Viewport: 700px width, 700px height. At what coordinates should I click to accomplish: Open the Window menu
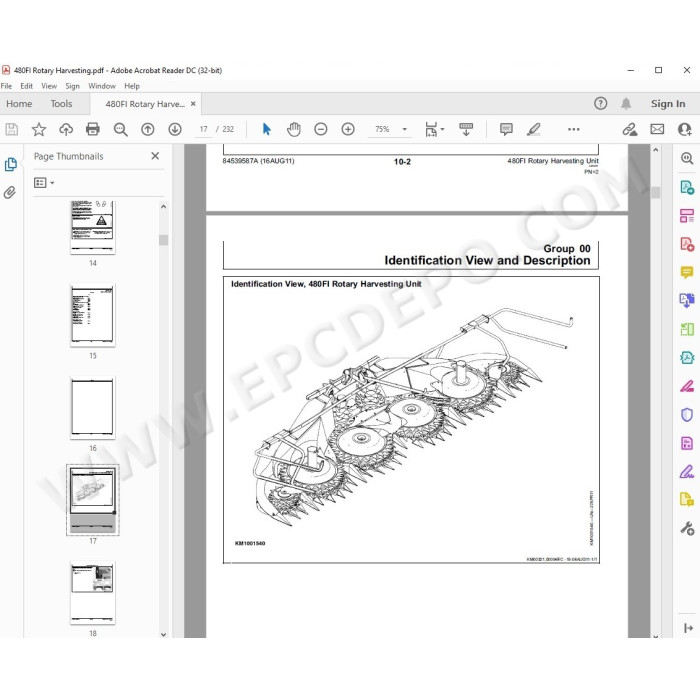pos(102,86)
